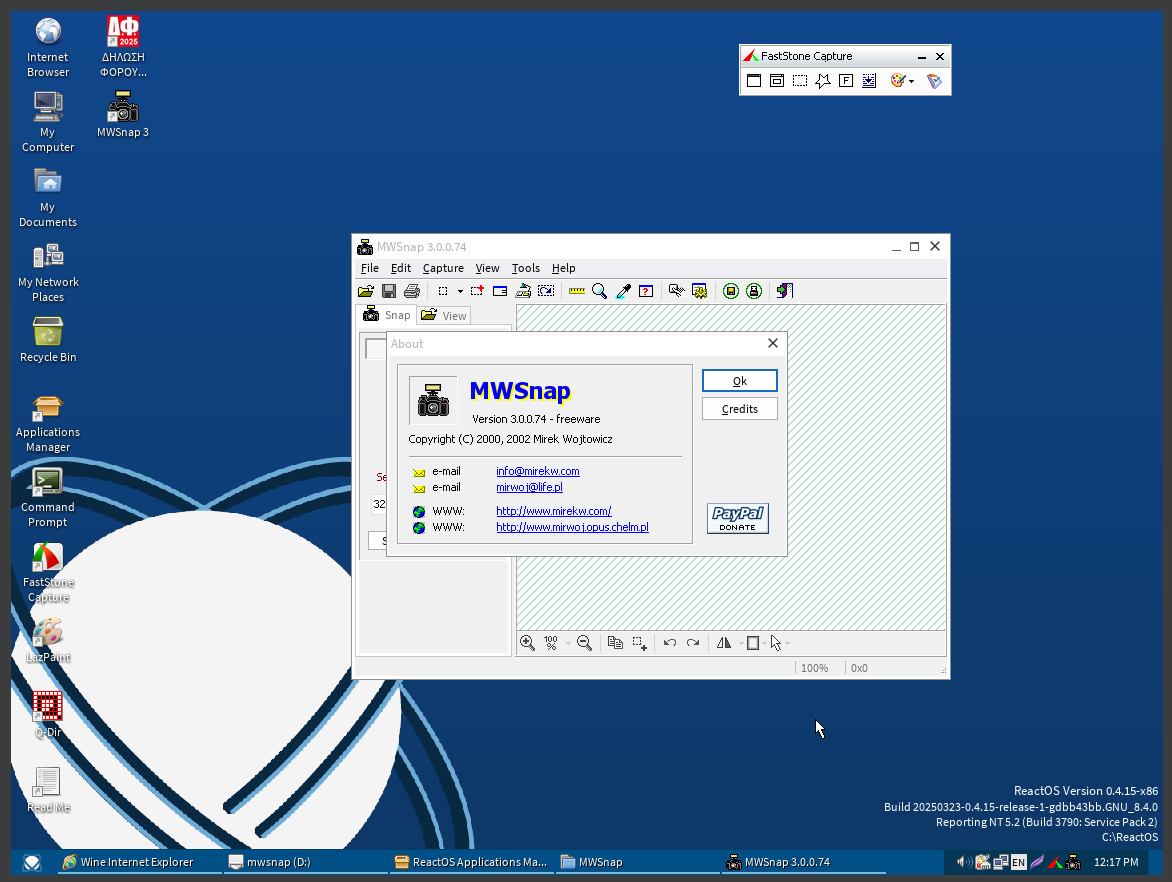This screenshot has width=1172, height=882.
Task: Toggle the auto-save green circle icon
Action: [731, 291]
